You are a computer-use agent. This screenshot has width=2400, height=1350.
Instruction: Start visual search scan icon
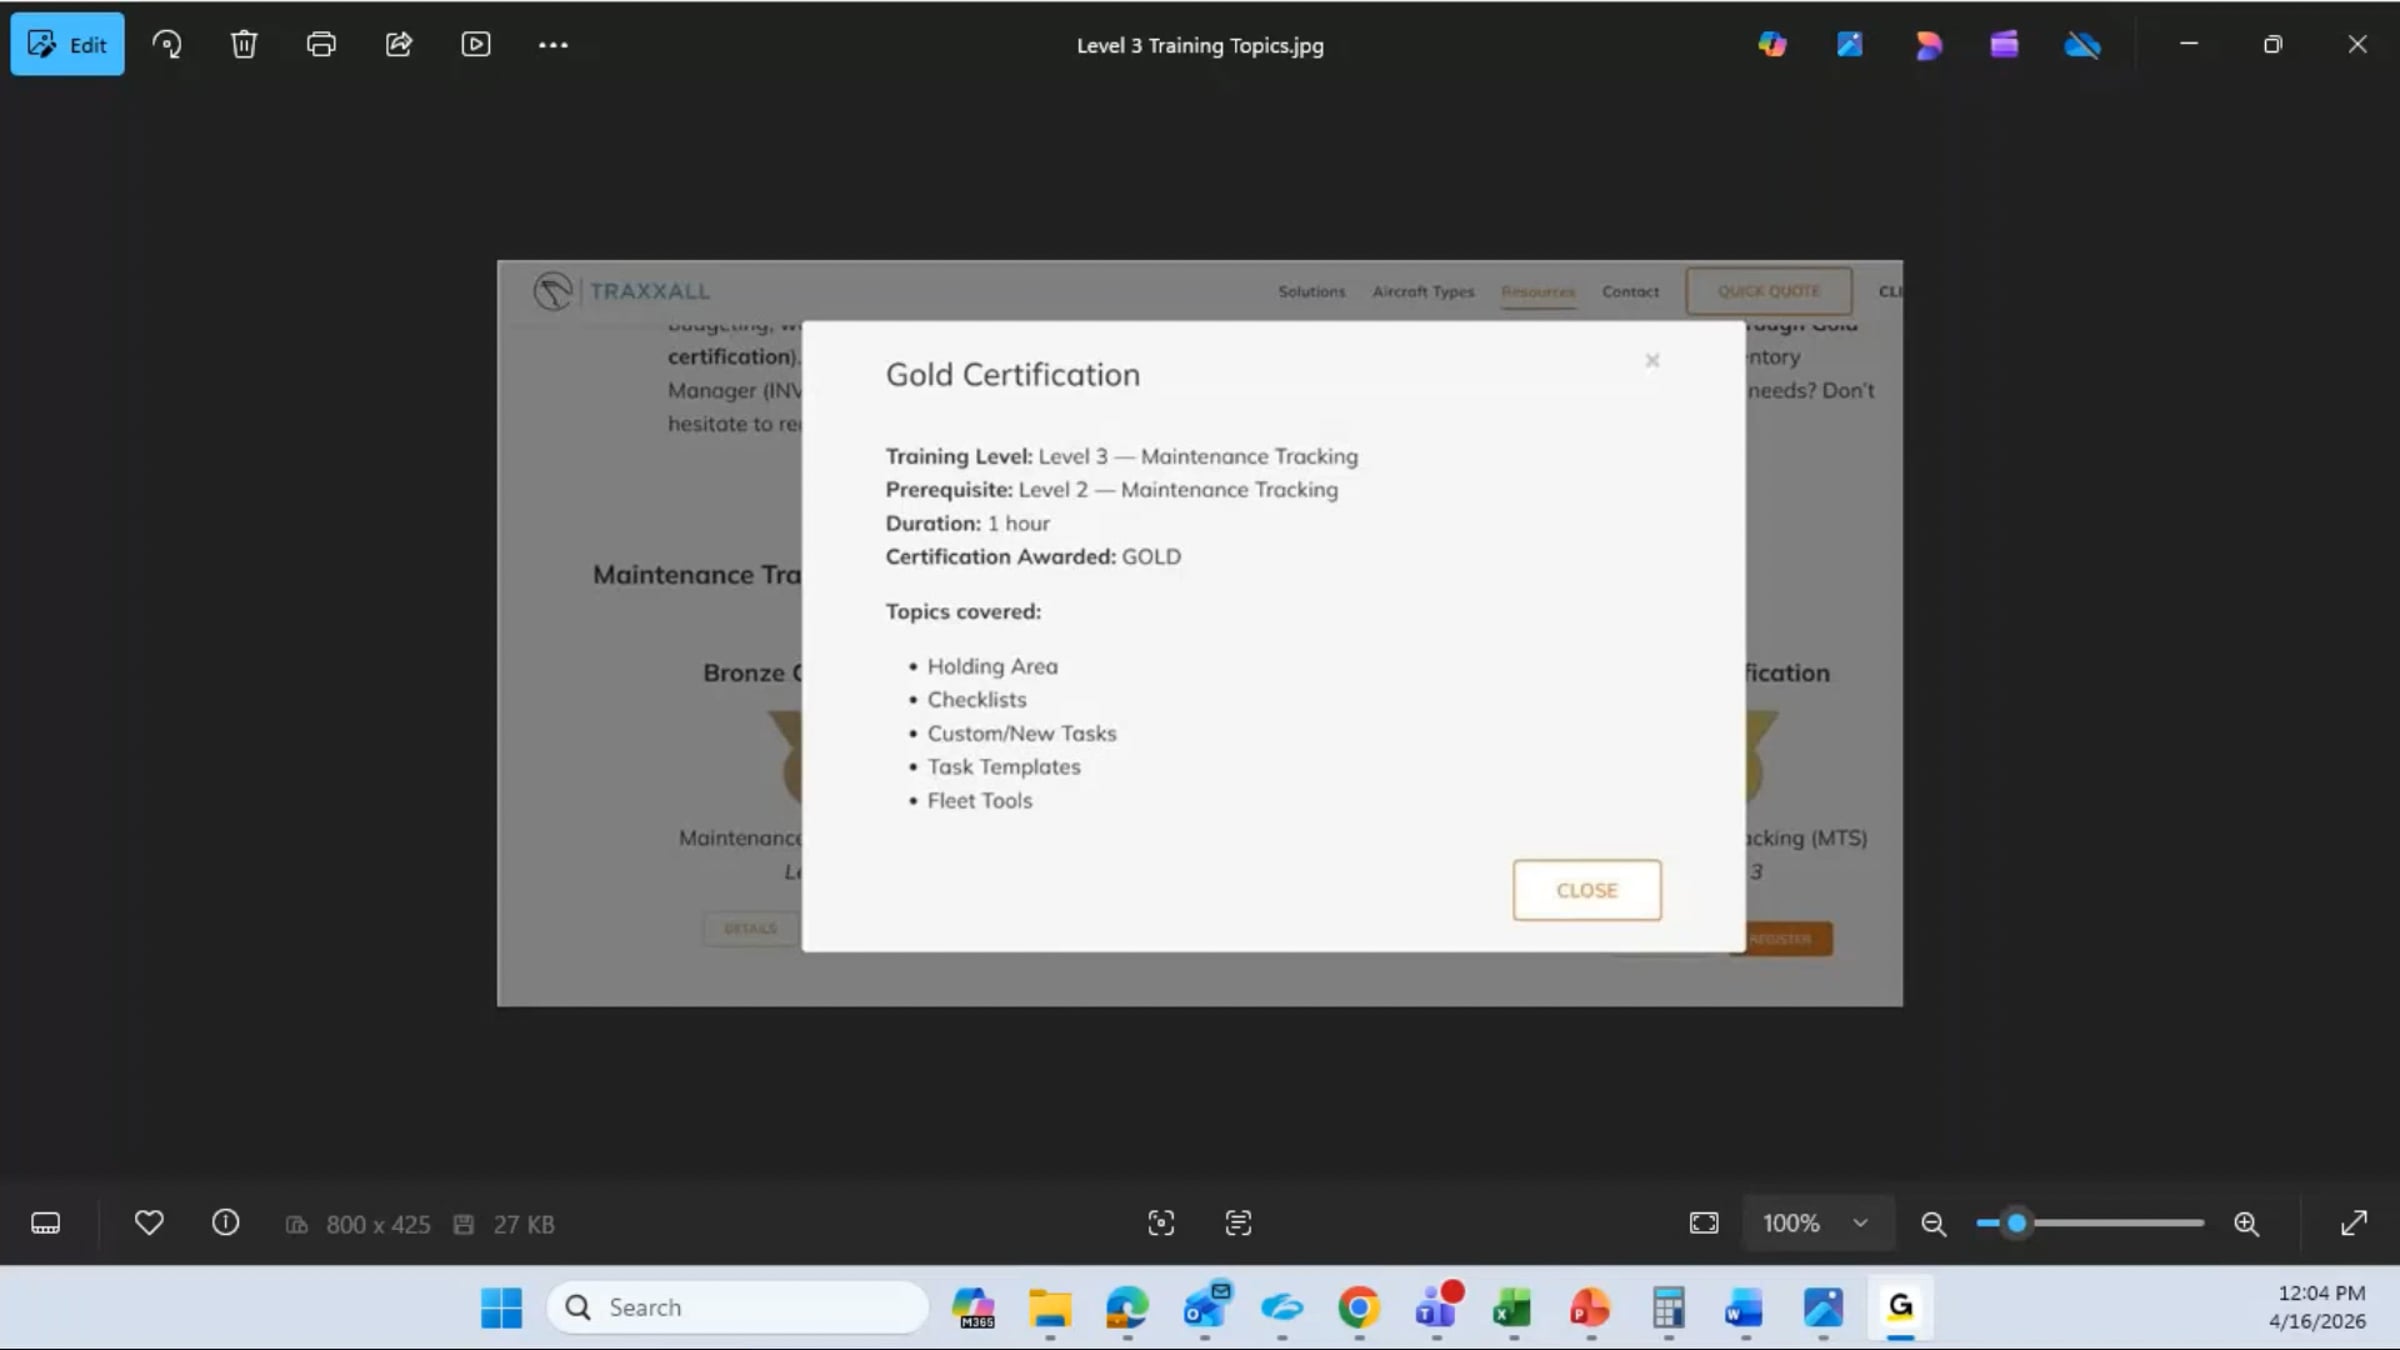tap(1161, 1223)
